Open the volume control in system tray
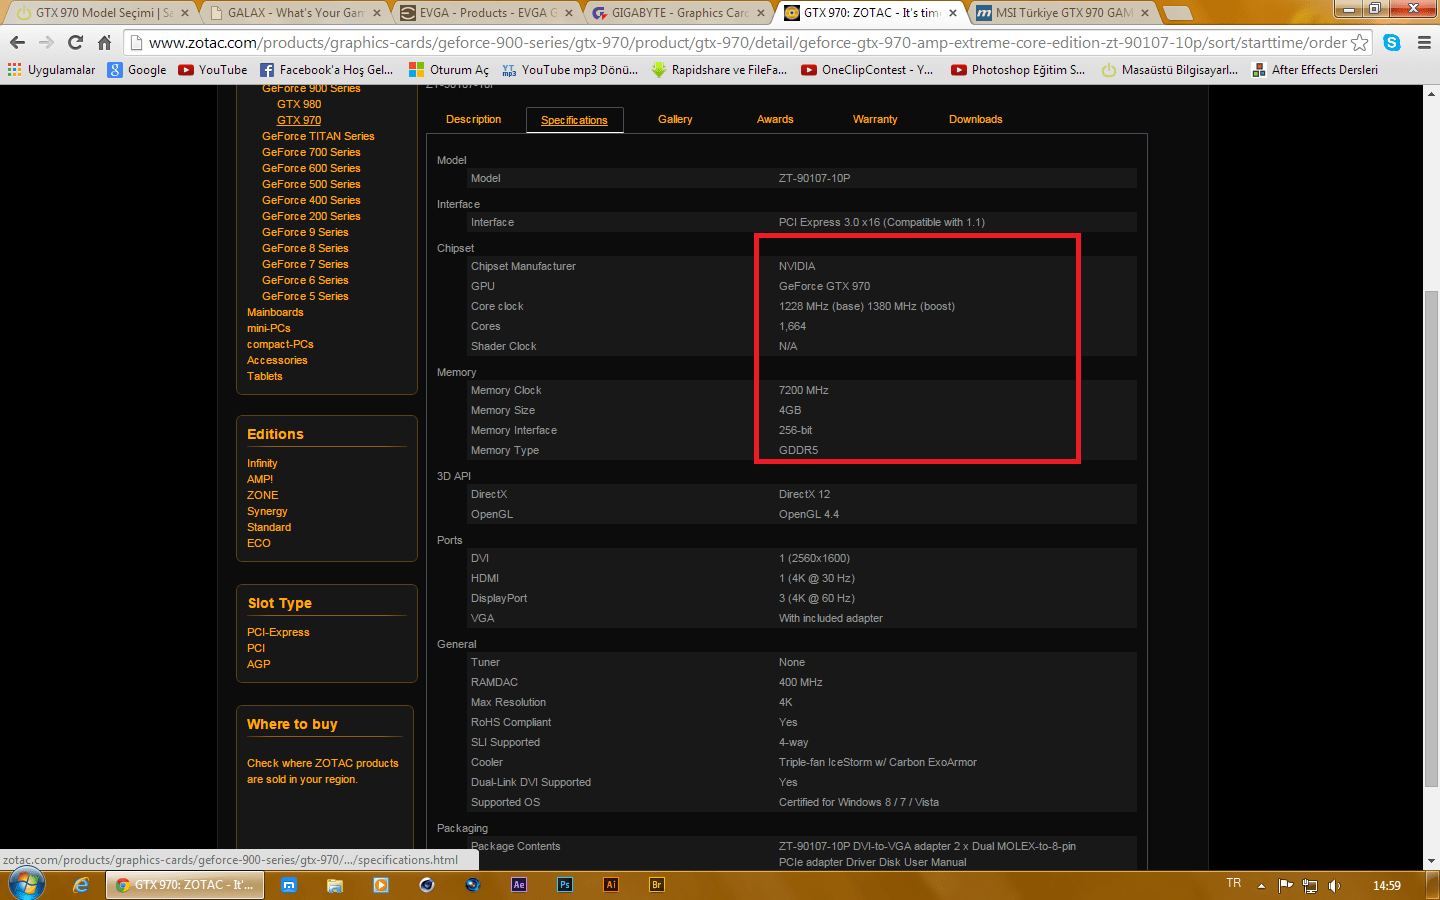 (x=1335, y=885)
